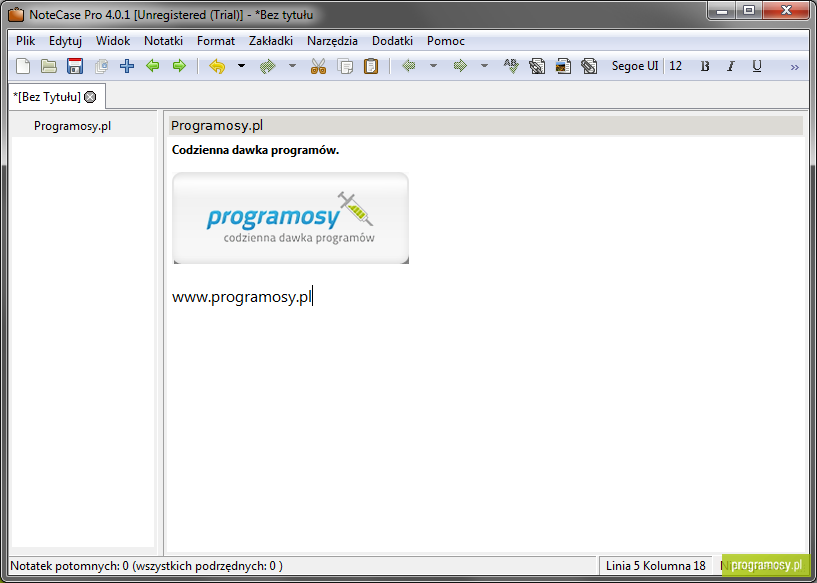Click the green right arrow before the undo icon
The width and height of the screenshot is (817, 583).
[x=179, y=66]
